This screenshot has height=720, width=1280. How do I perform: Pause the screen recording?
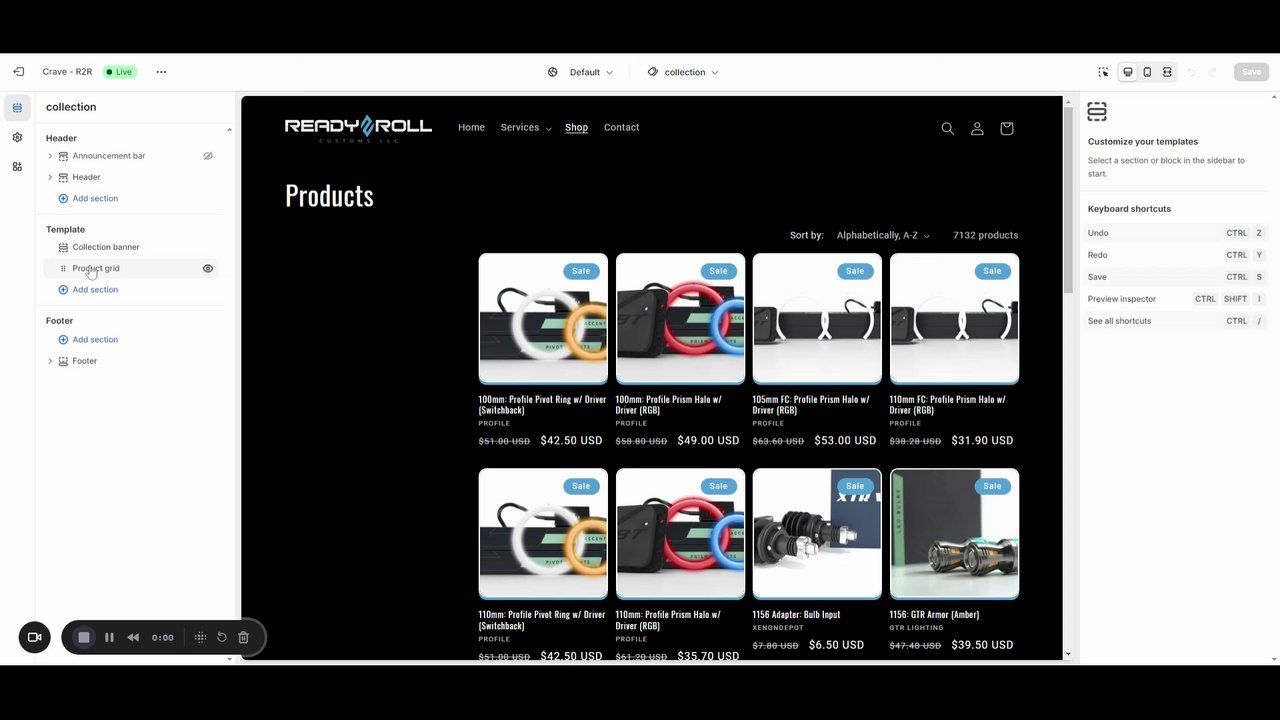coord(109,637)
